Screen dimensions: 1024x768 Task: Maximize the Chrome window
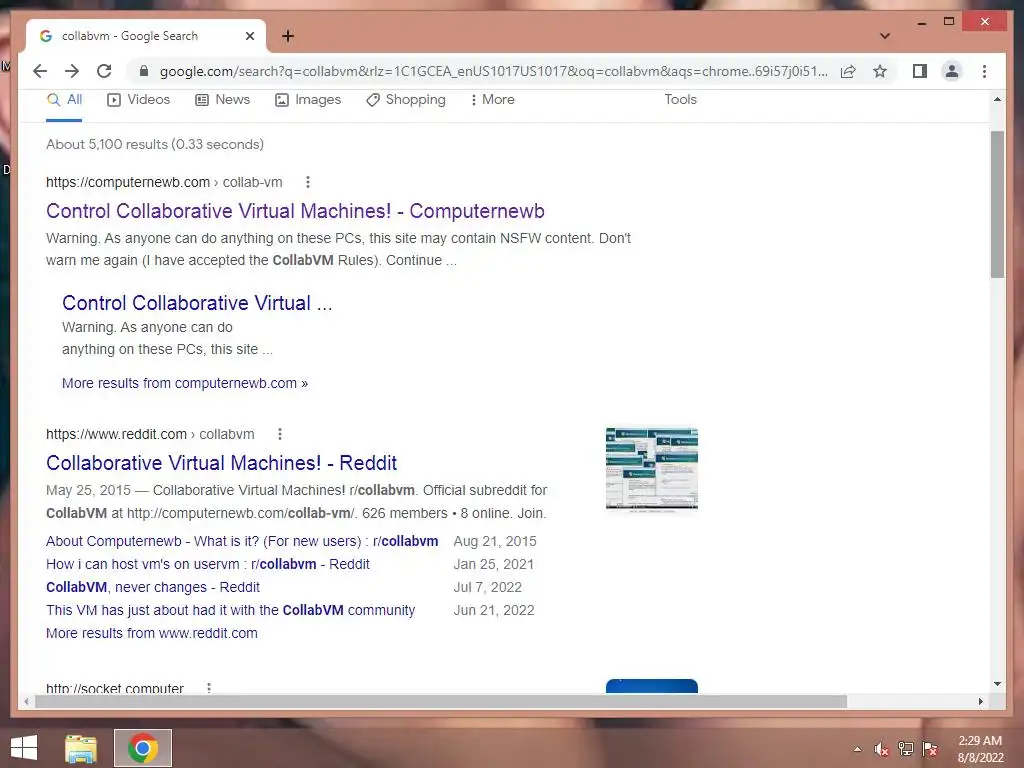tap(949, 22)
